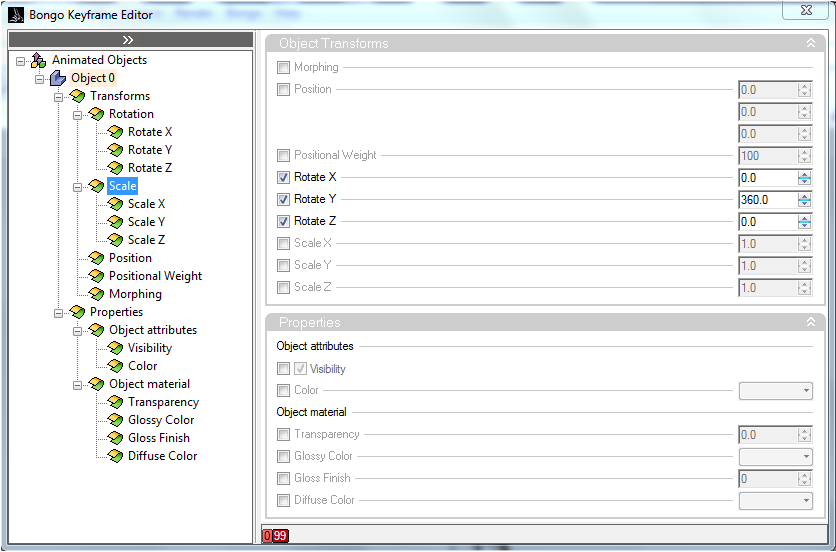Screen dimensions: 836x552
Task: Open the Glossy Color dropdown
Action: point(776,457)
